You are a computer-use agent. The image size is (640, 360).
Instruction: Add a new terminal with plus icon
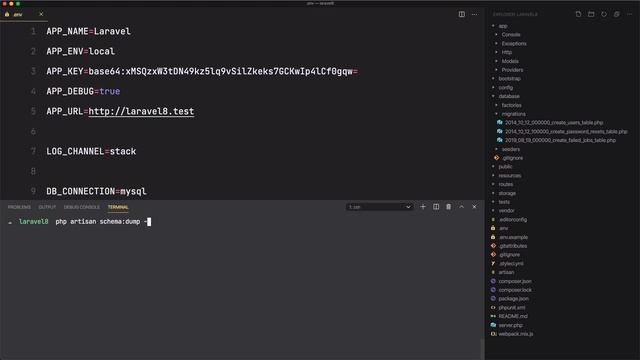coord(423,207)
